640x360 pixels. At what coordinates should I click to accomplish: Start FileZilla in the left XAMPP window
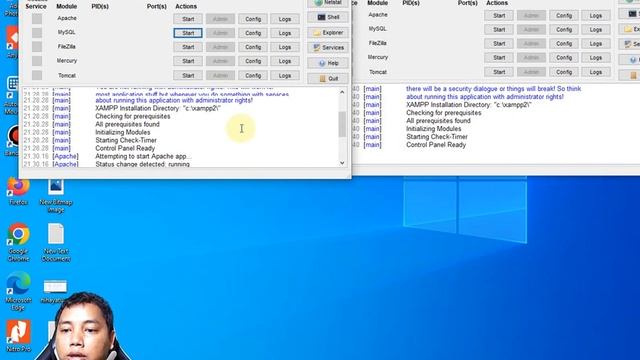pyautogui.click(x=188, y=47)
